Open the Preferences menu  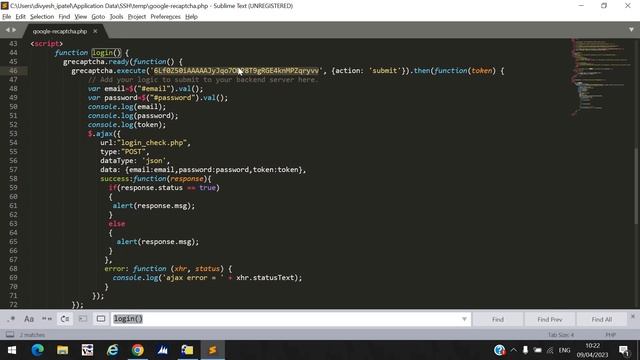pyautogui.click(x=165, y=17)
